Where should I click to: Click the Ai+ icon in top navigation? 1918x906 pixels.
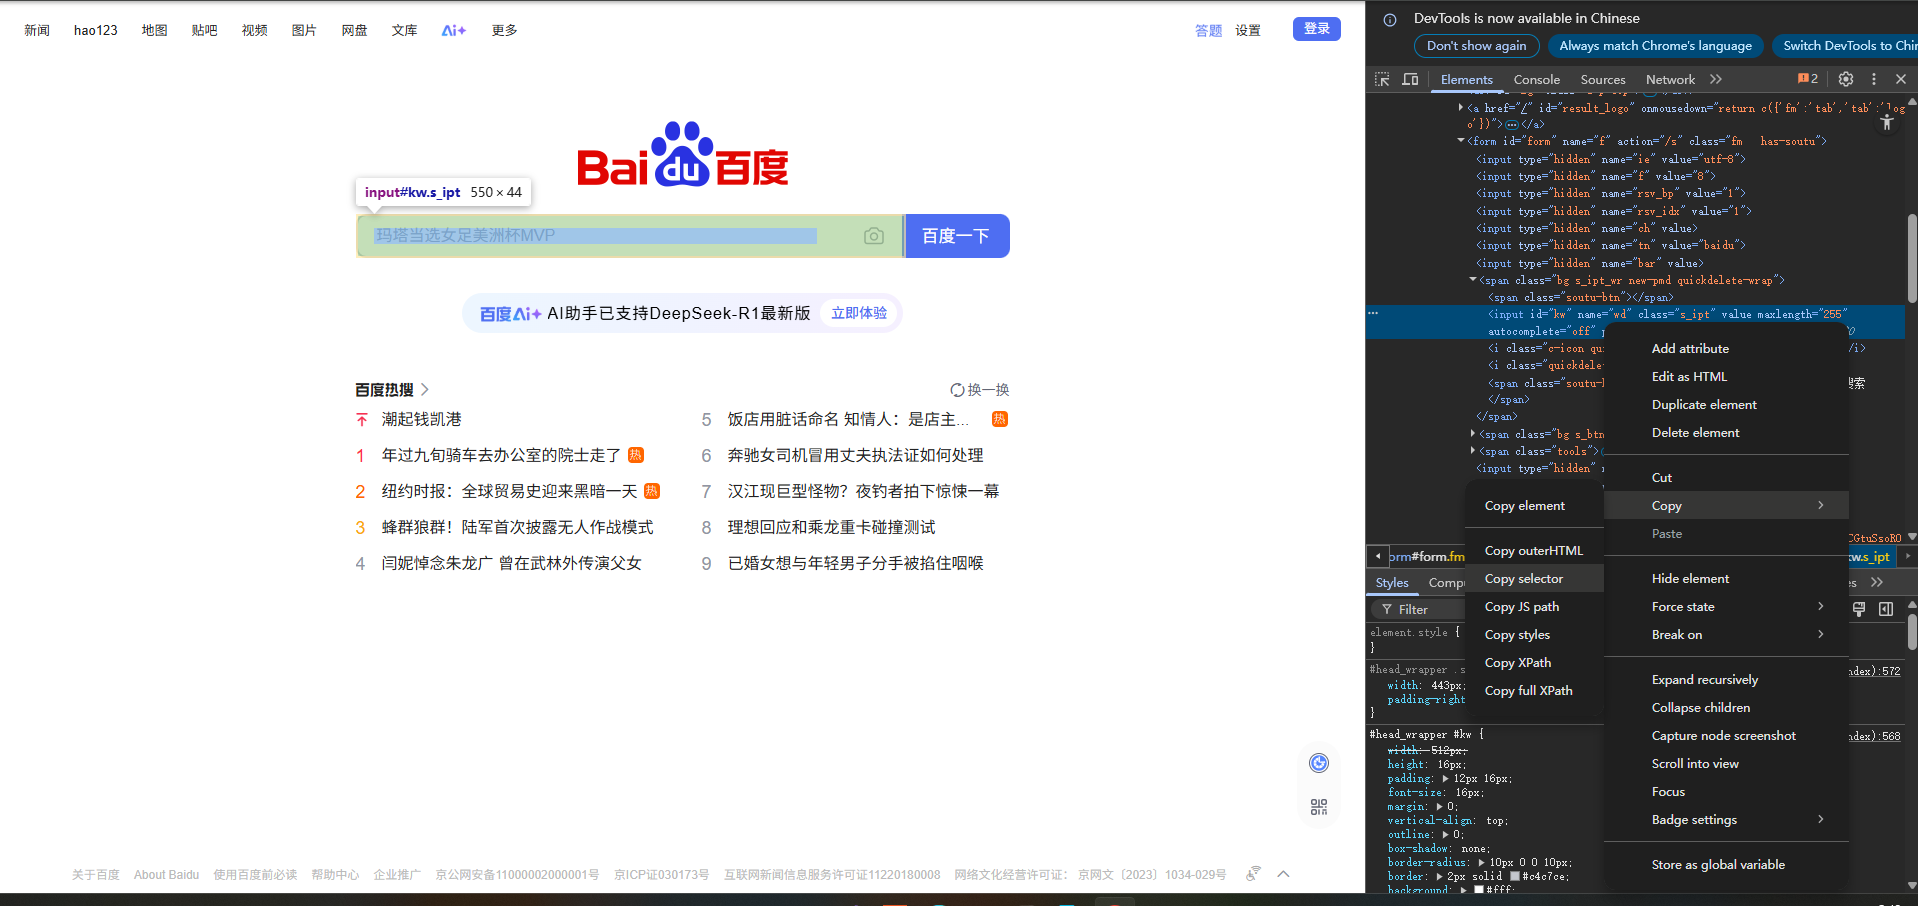[454, 30]
